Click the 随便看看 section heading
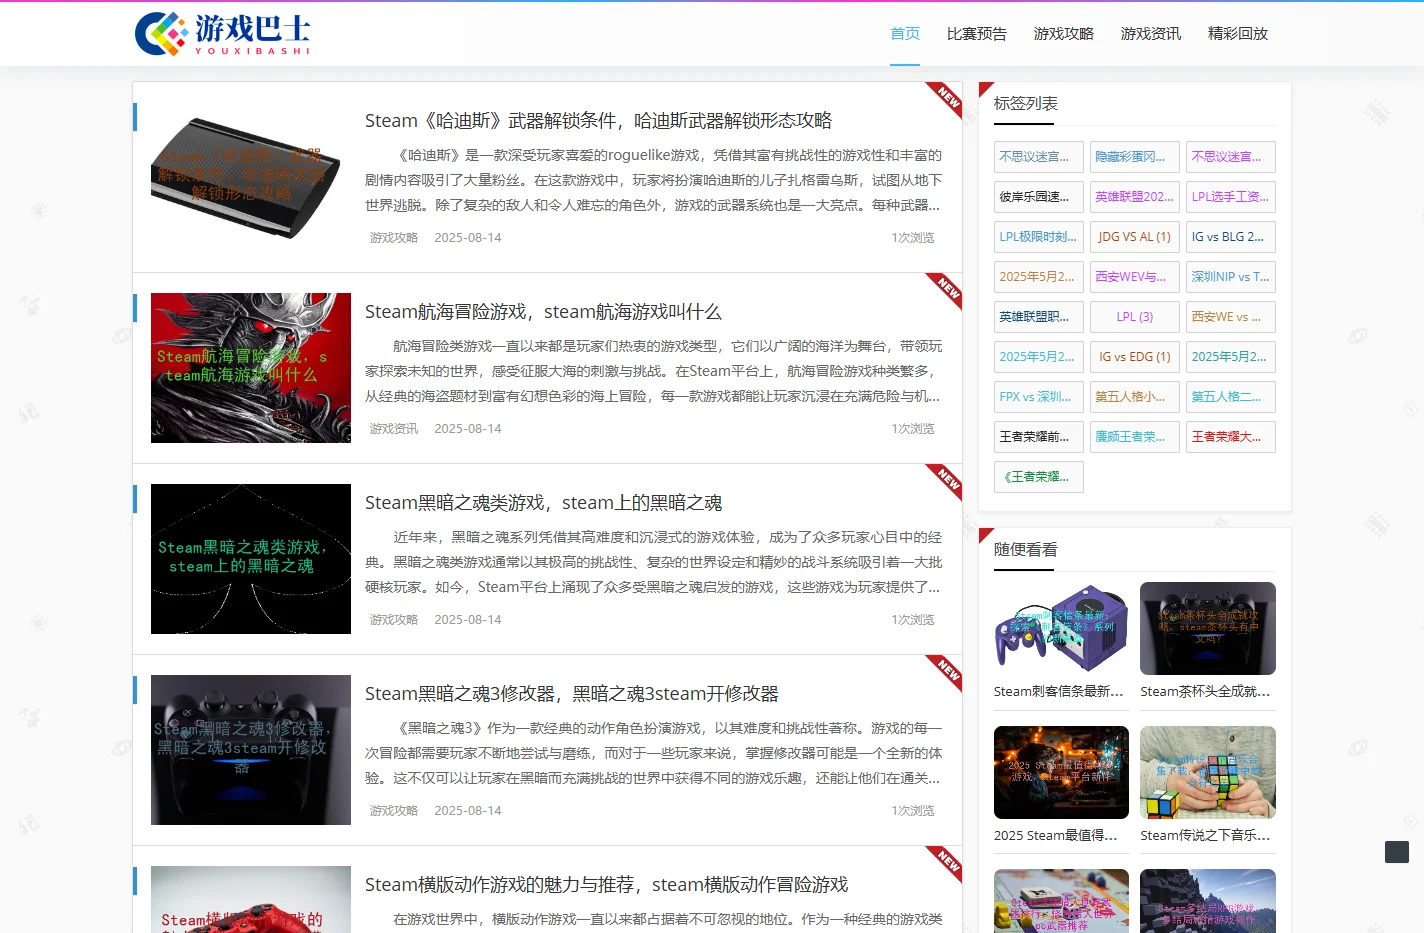 point(1026,550)
